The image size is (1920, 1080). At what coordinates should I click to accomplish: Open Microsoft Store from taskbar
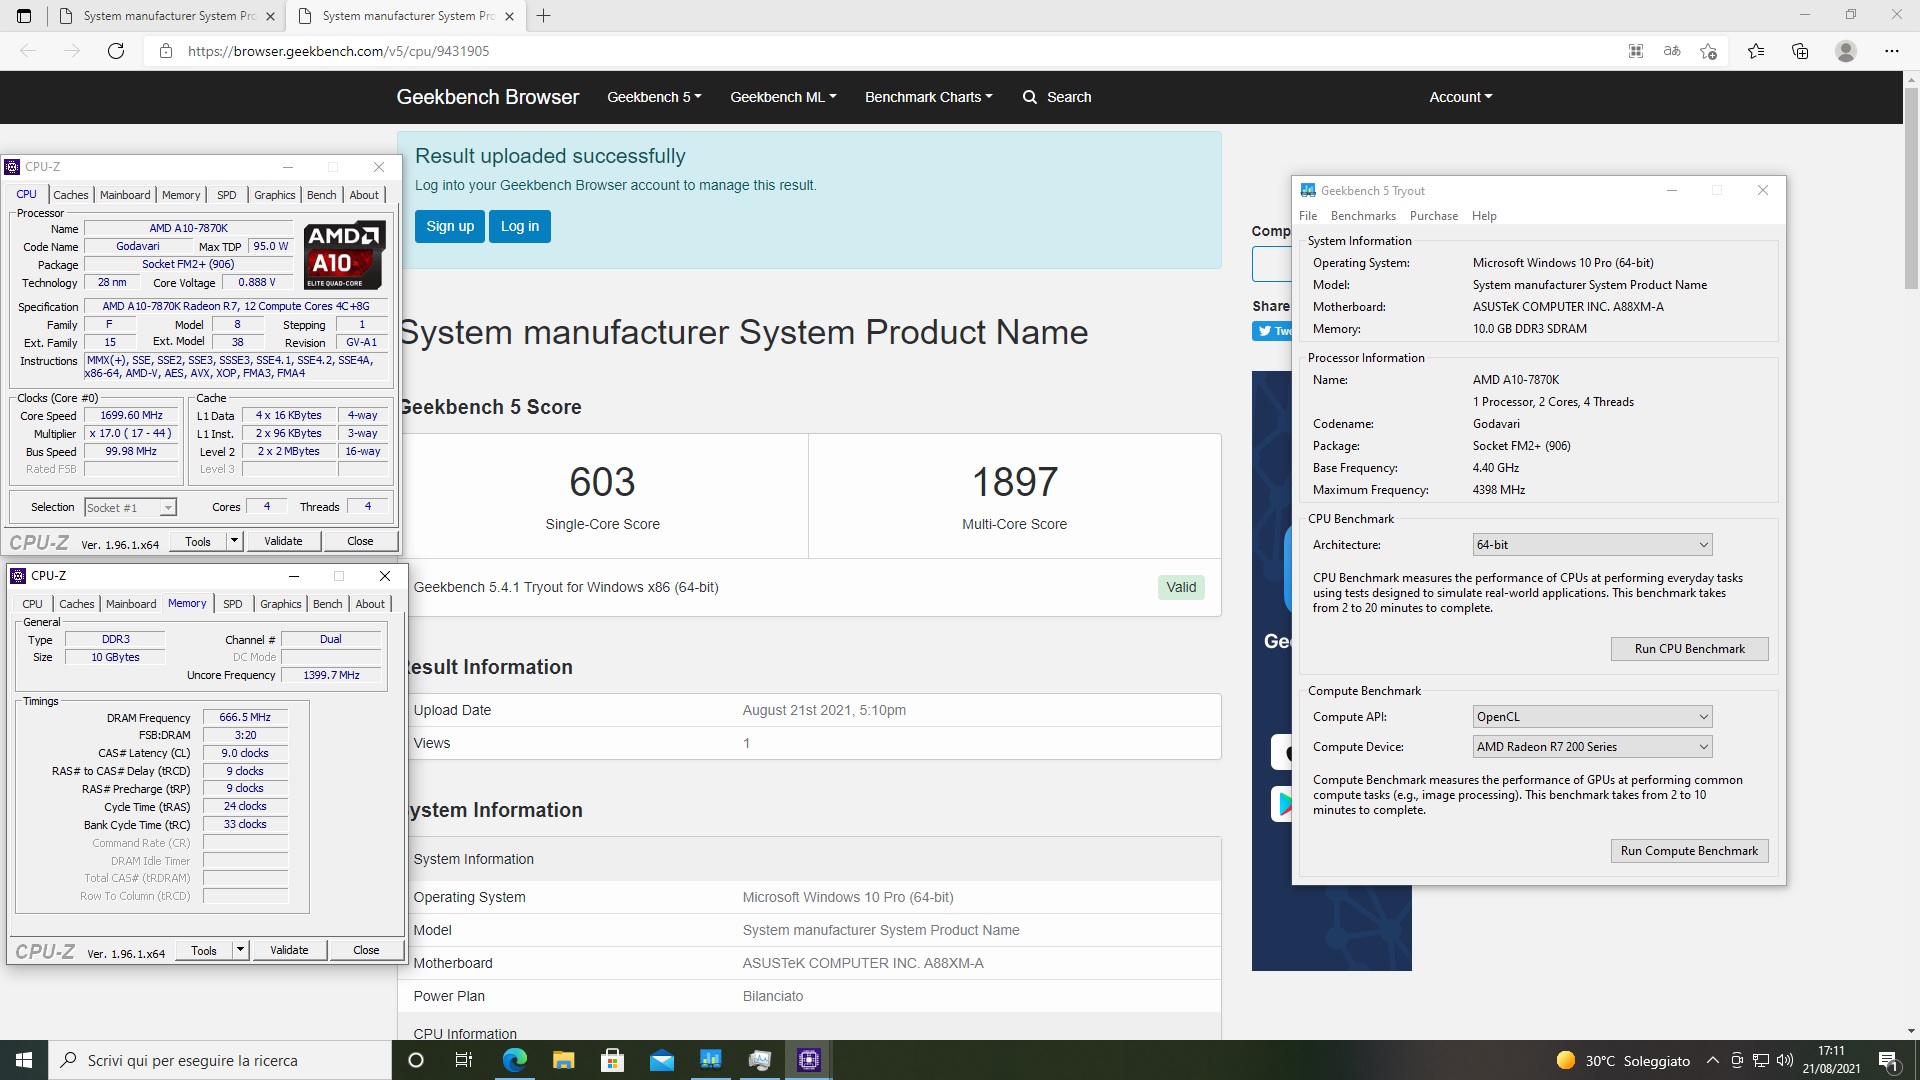[x=612, y=1060]
